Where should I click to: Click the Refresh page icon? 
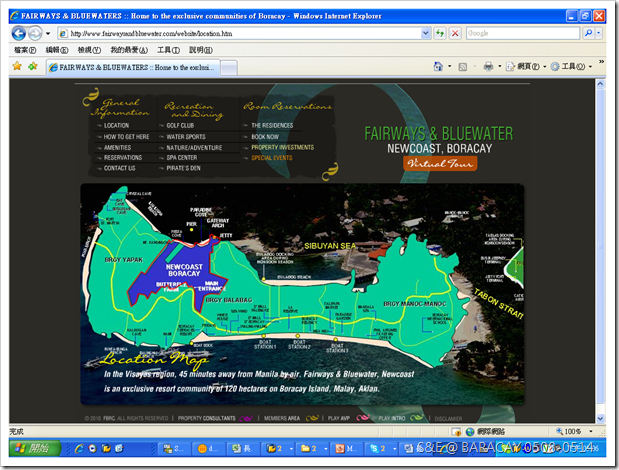(x=440, y=34)
